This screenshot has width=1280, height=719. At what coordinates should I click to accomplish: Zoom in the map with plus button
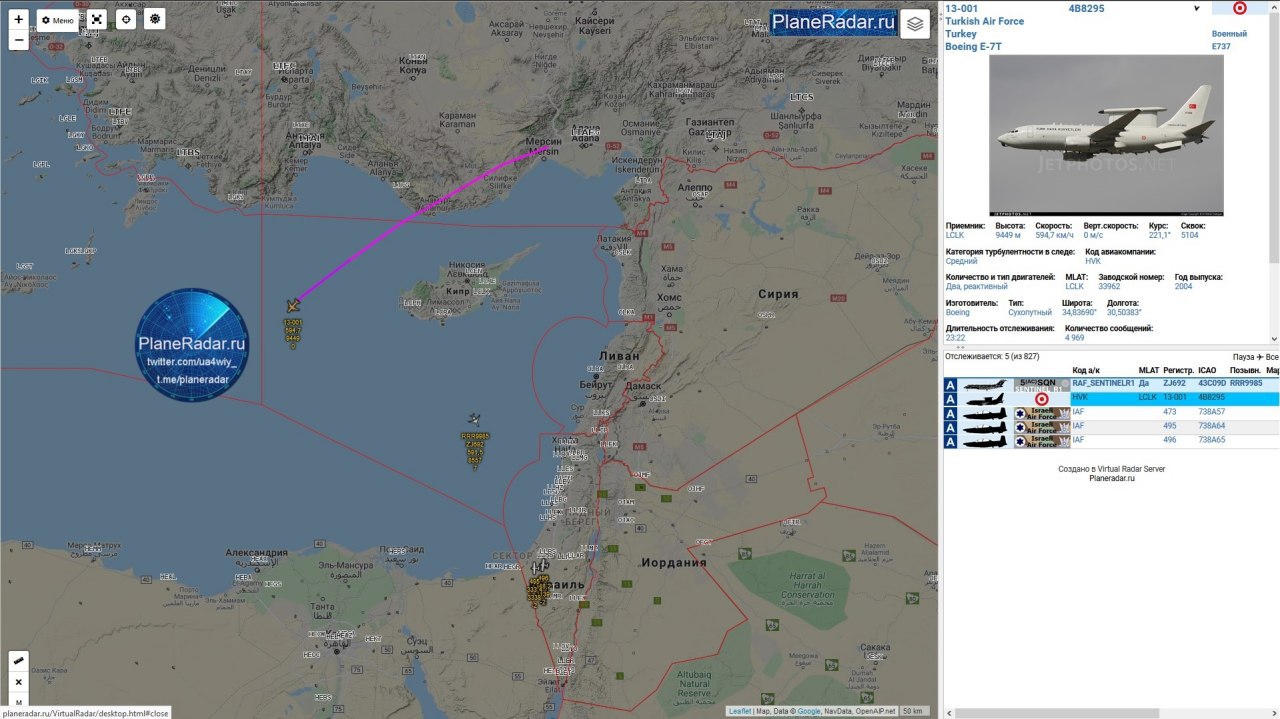(19, 19)
